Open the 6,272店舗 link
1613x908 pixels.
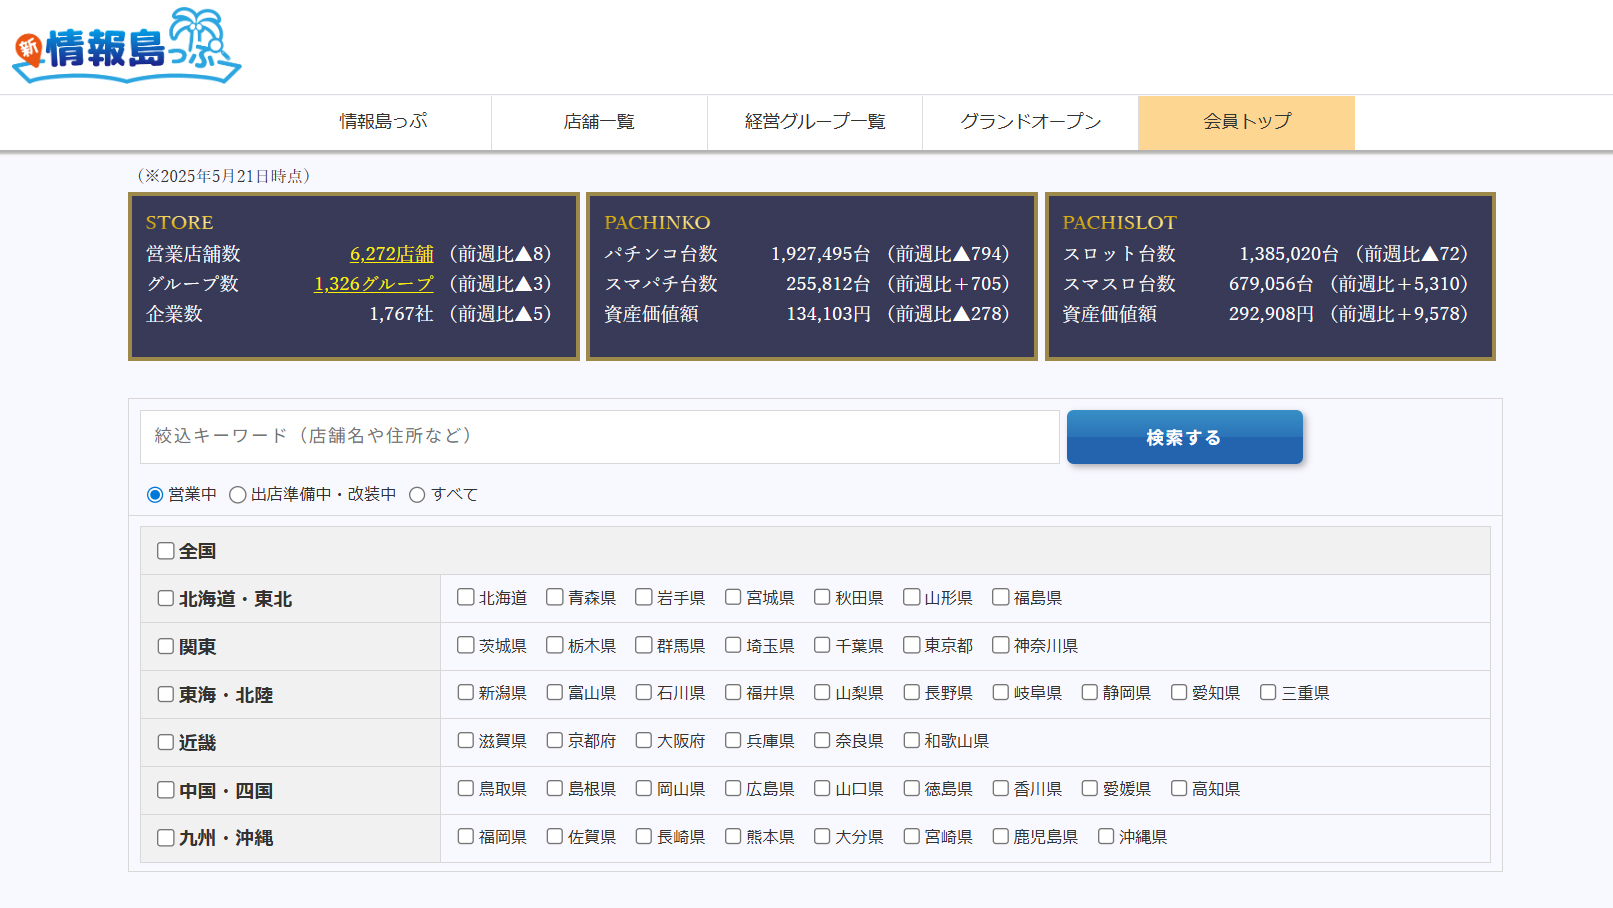391,254
